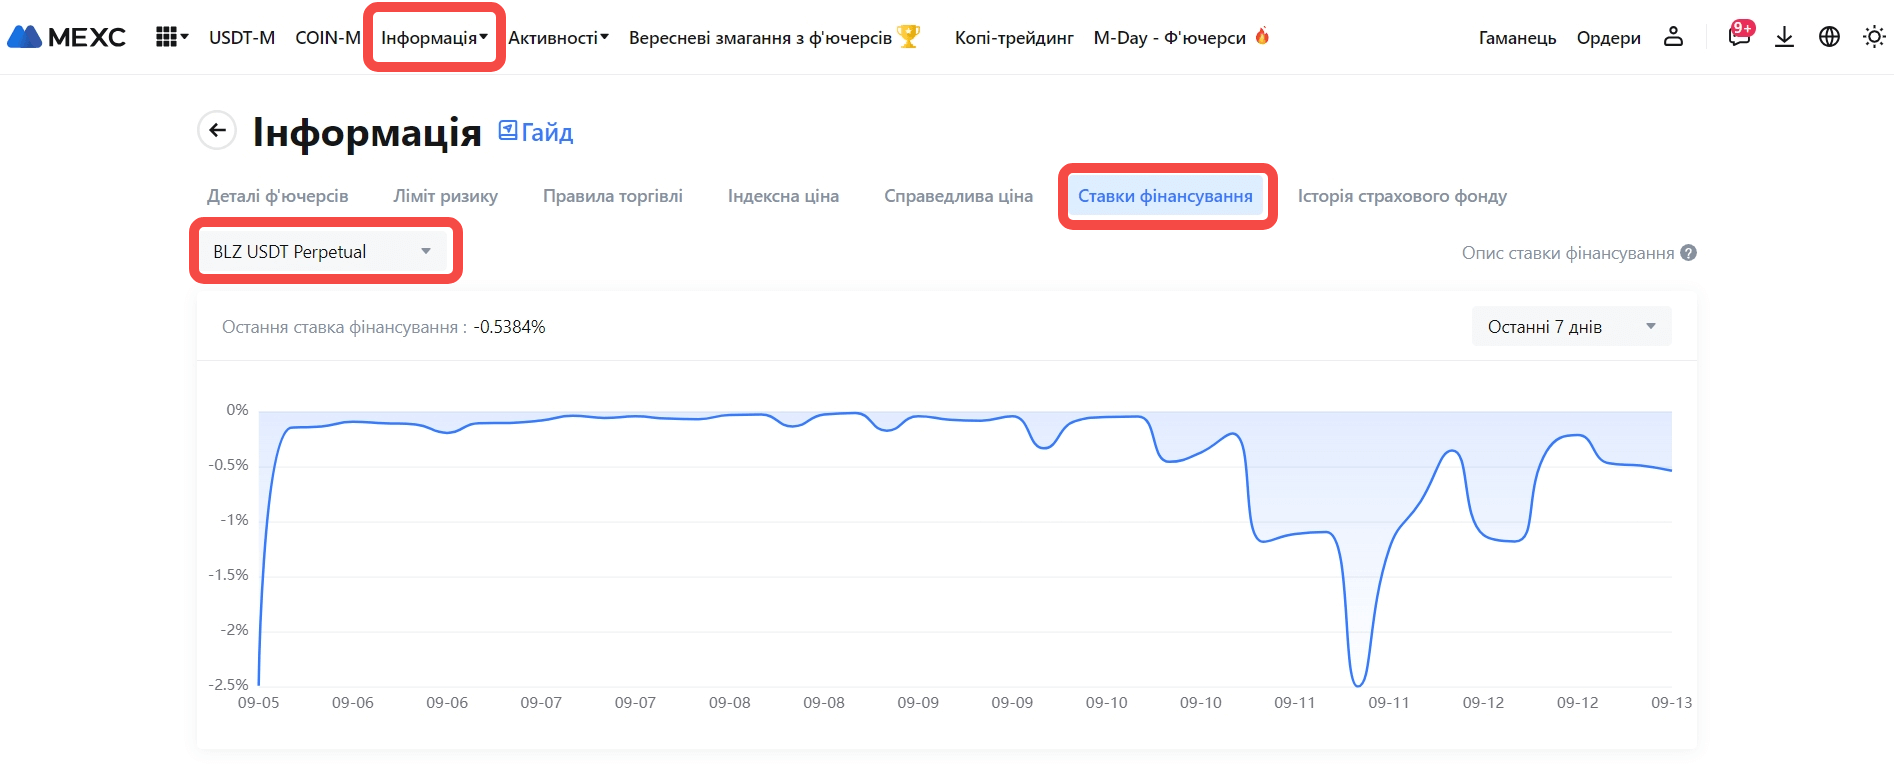Click the lowest dip on funding chart

(1358, 685)
